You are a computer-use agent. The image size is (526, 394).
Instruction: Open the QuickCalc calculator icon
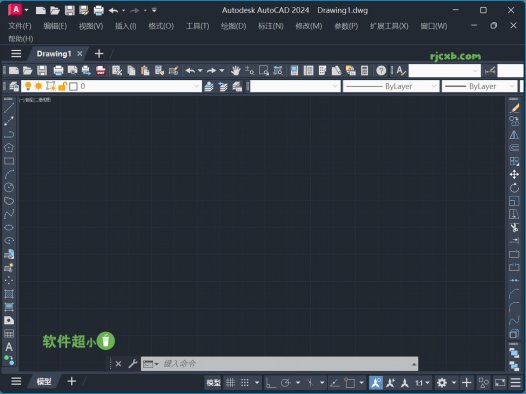pos(364,70)
